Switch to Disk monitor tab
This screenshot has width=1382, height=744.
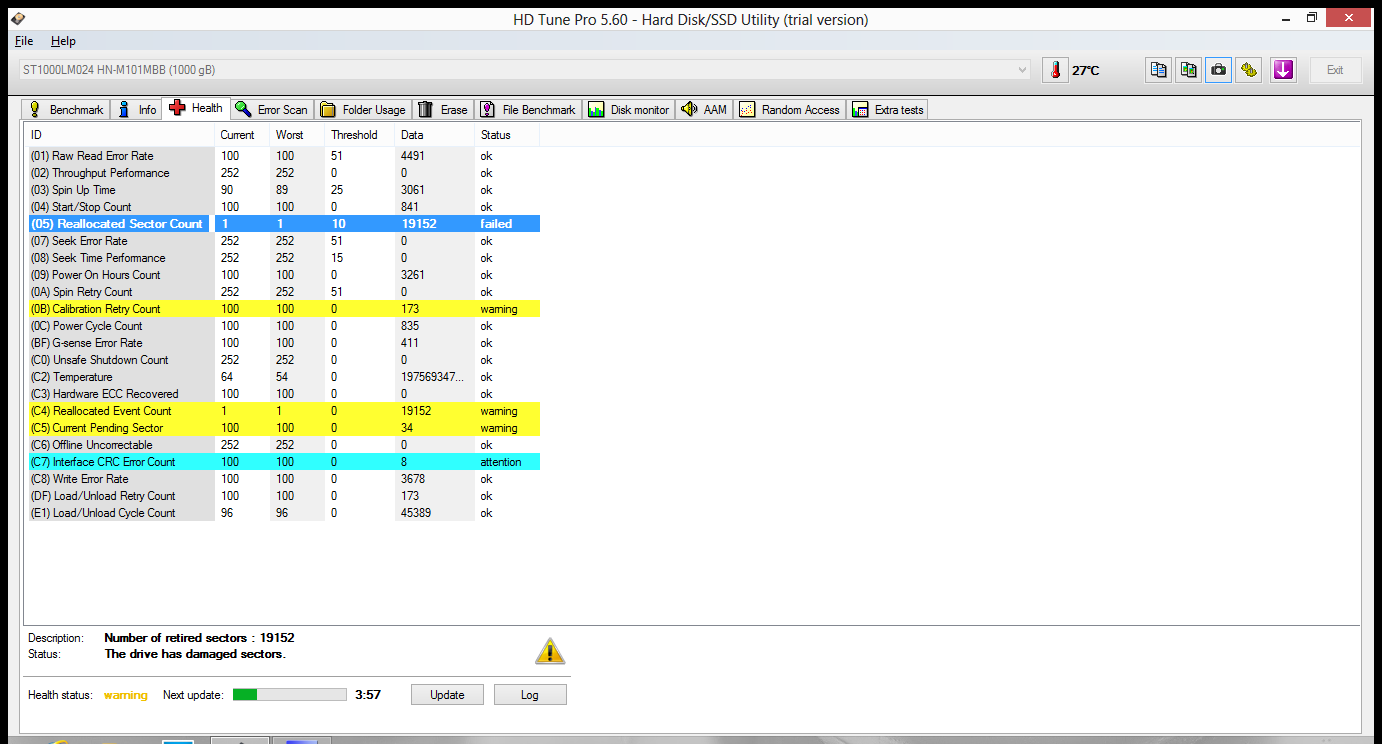click(629, 109)
